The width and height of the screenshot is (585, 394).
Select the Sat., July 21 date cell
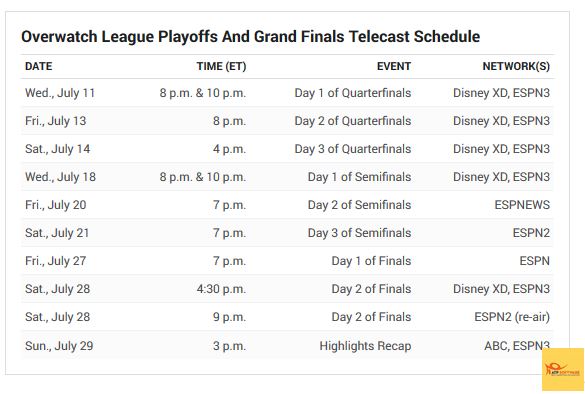tap(57, 232)
